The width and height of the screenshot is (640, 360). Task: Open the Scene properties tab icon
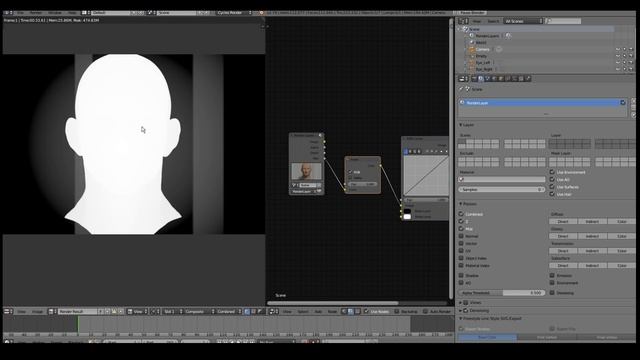[x=488, y=78]
